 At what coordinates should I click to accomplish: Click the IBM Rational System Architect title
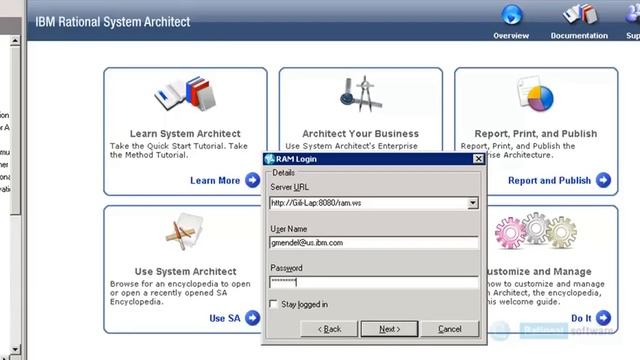(113, 22)
